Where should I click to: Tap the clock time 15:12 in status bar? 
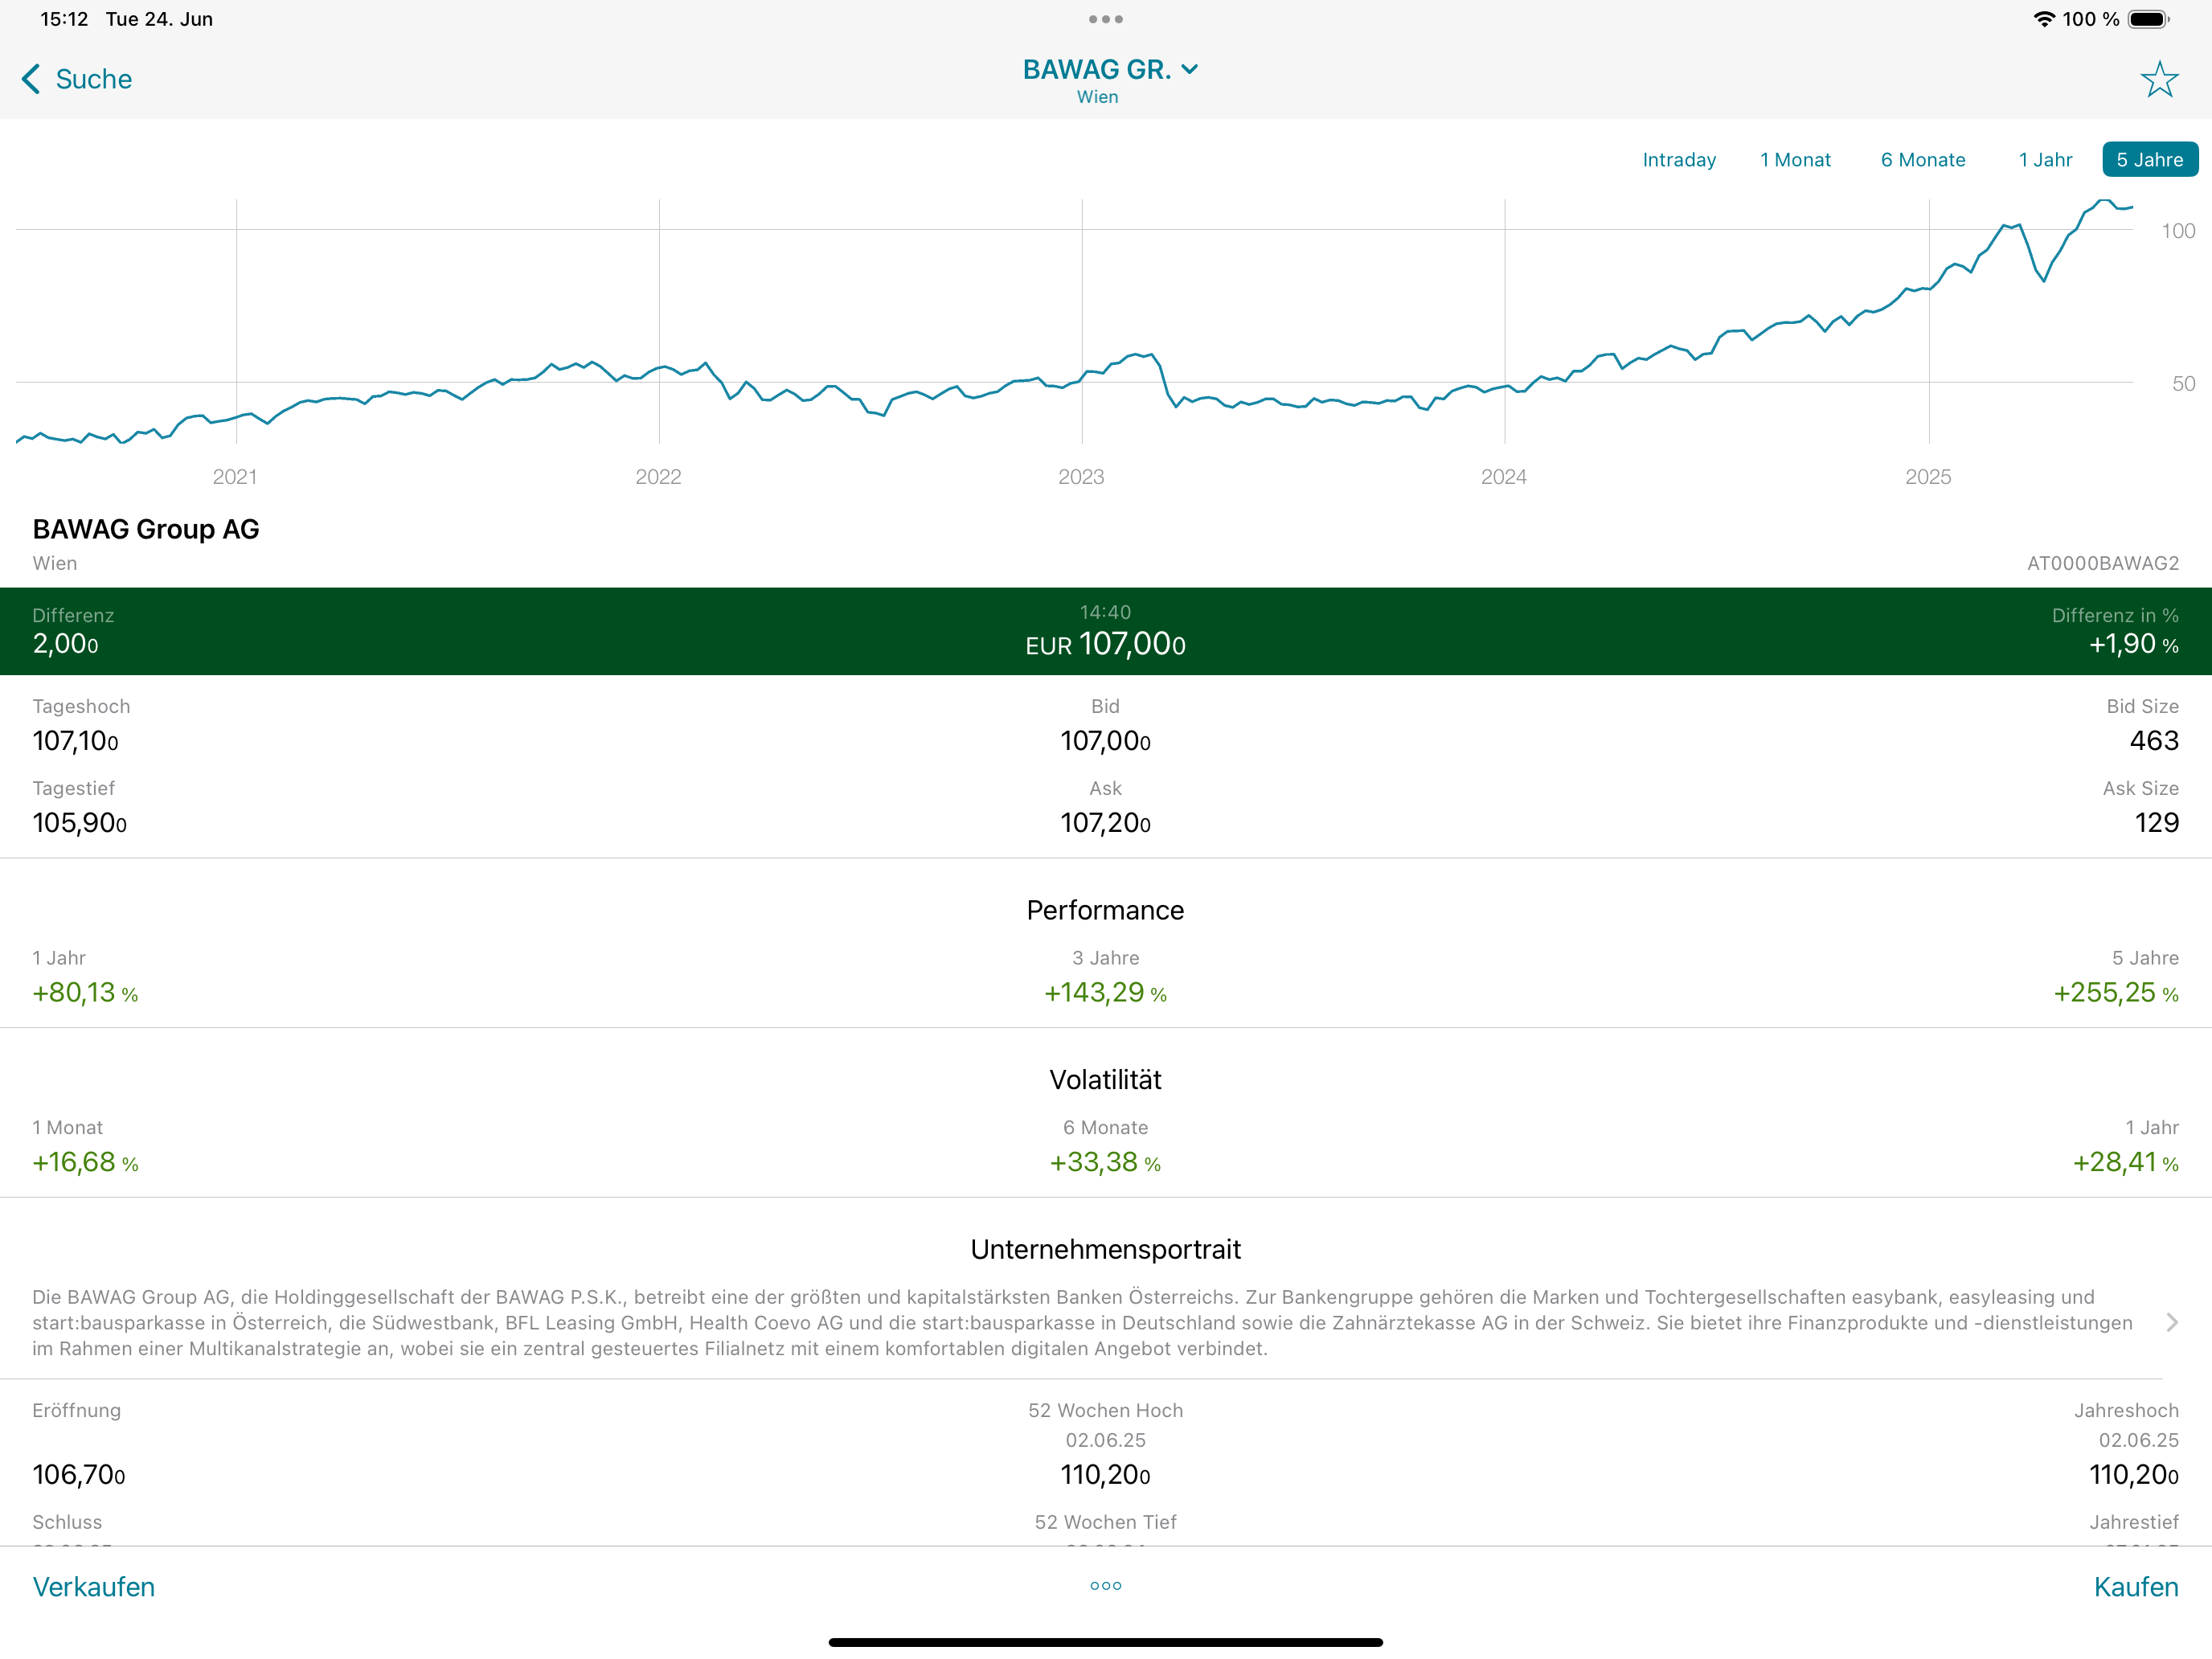click(x=64, y=19)
